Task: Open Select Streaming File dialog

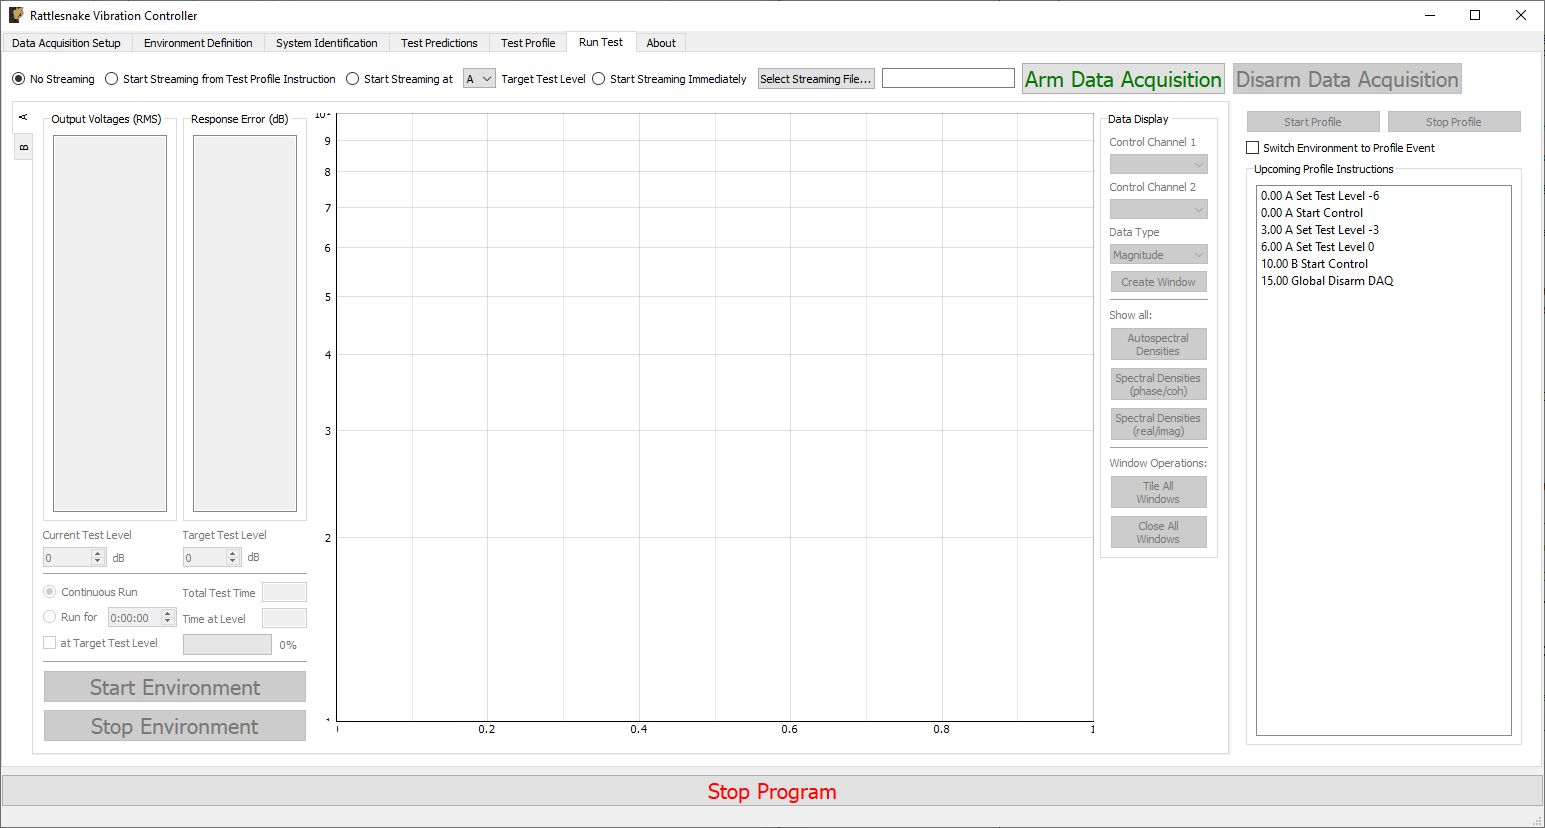Action: [x=816, y=78]
